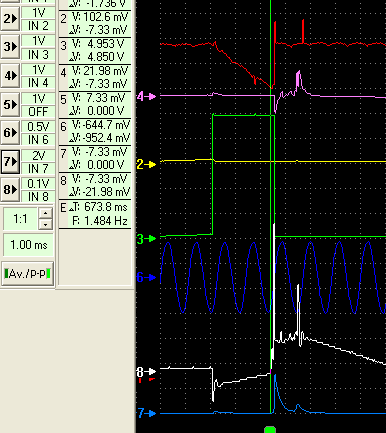Click channel 8 white zero-level marker
Image resolution: width=386 pixels, height=433 pixels.
pyautogui.click(x=146, y=372)
